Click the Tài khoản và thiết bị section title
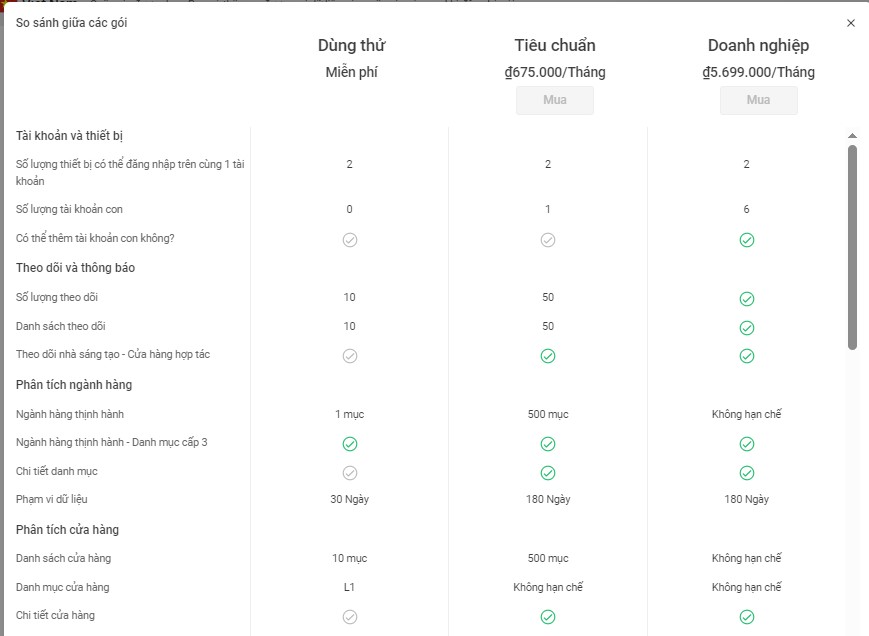The height and width of the screenshot is (636, 869). 69,136
